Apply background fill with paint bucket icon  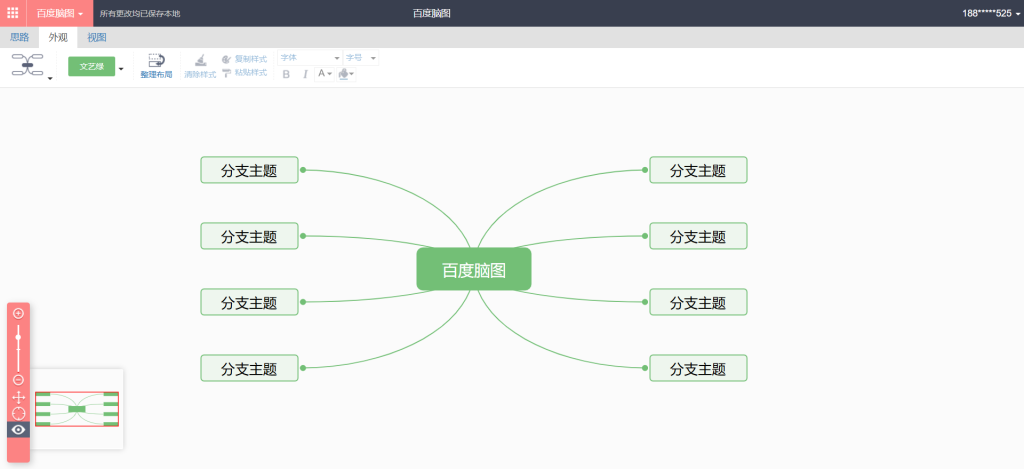tap(343, 74)
